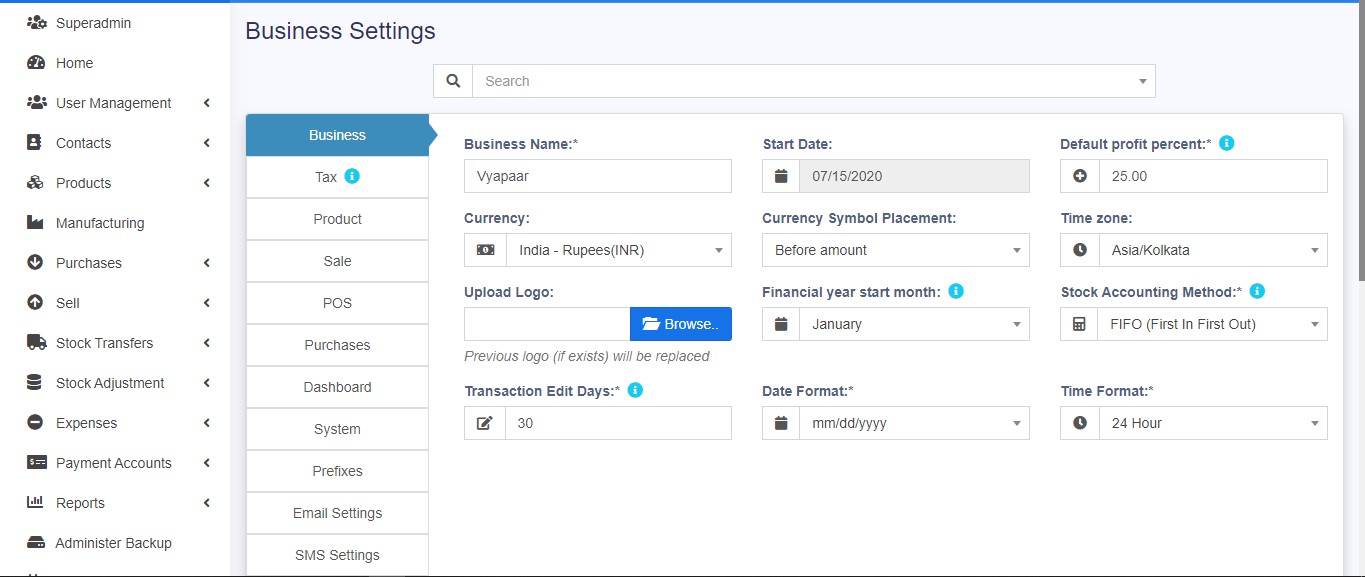This screenshot has height=577, width=1365.
Task: Click the Transaction Edit Days info icon
Action: point(635,390)
